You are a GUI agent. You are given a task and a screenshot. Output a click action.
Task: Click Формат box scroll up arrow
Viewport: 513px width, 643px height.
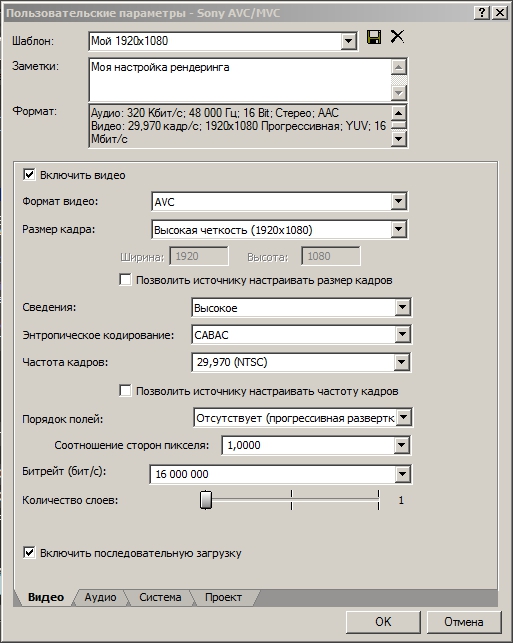399,113
